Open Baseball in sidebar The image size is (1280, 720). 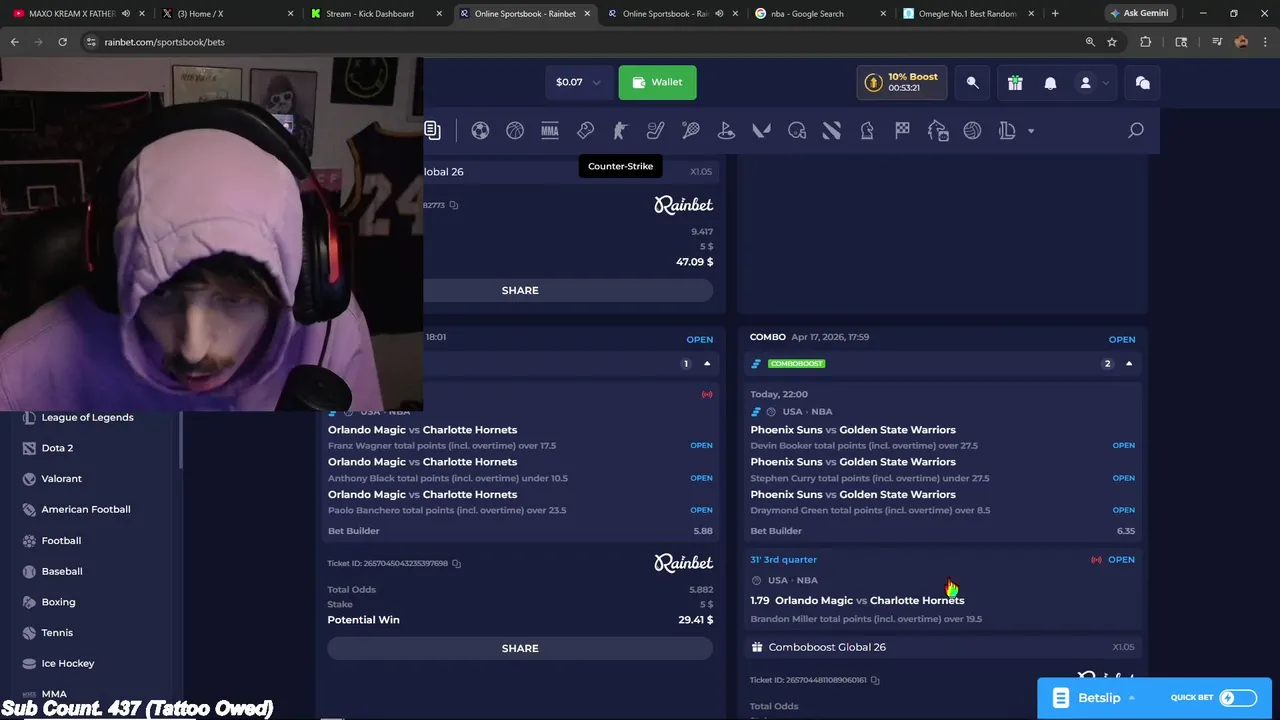[62, 571]
